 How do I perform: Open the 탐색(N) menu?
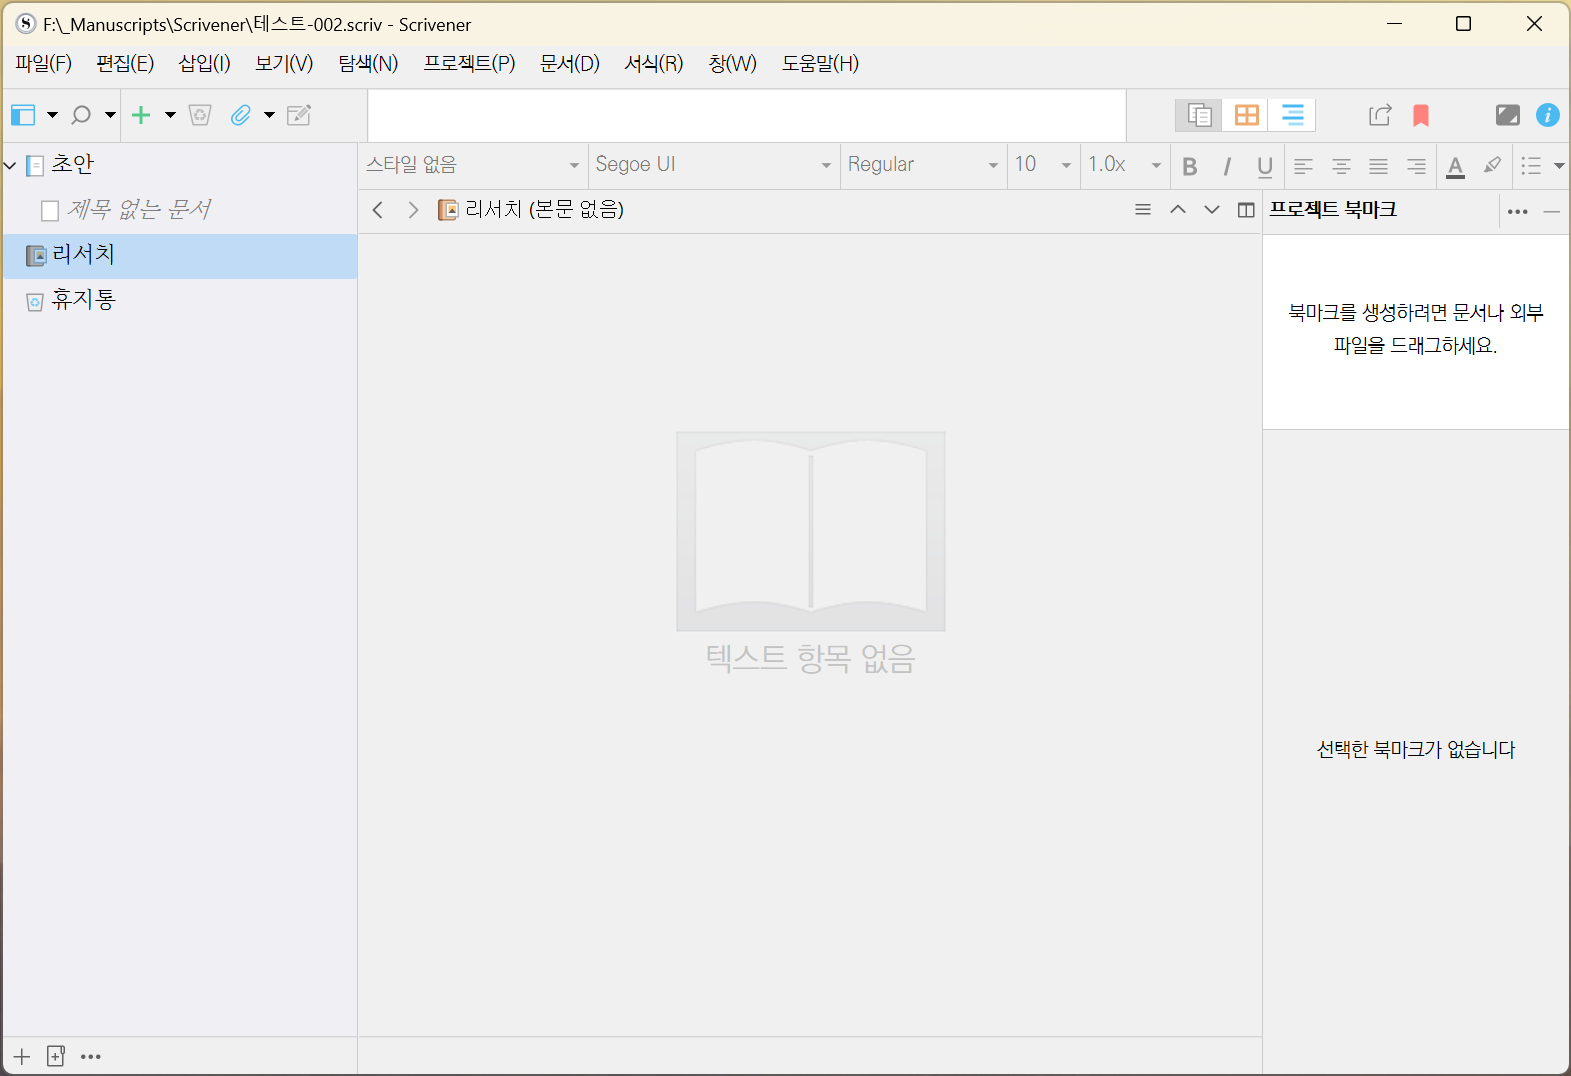[x=368, y=64]
